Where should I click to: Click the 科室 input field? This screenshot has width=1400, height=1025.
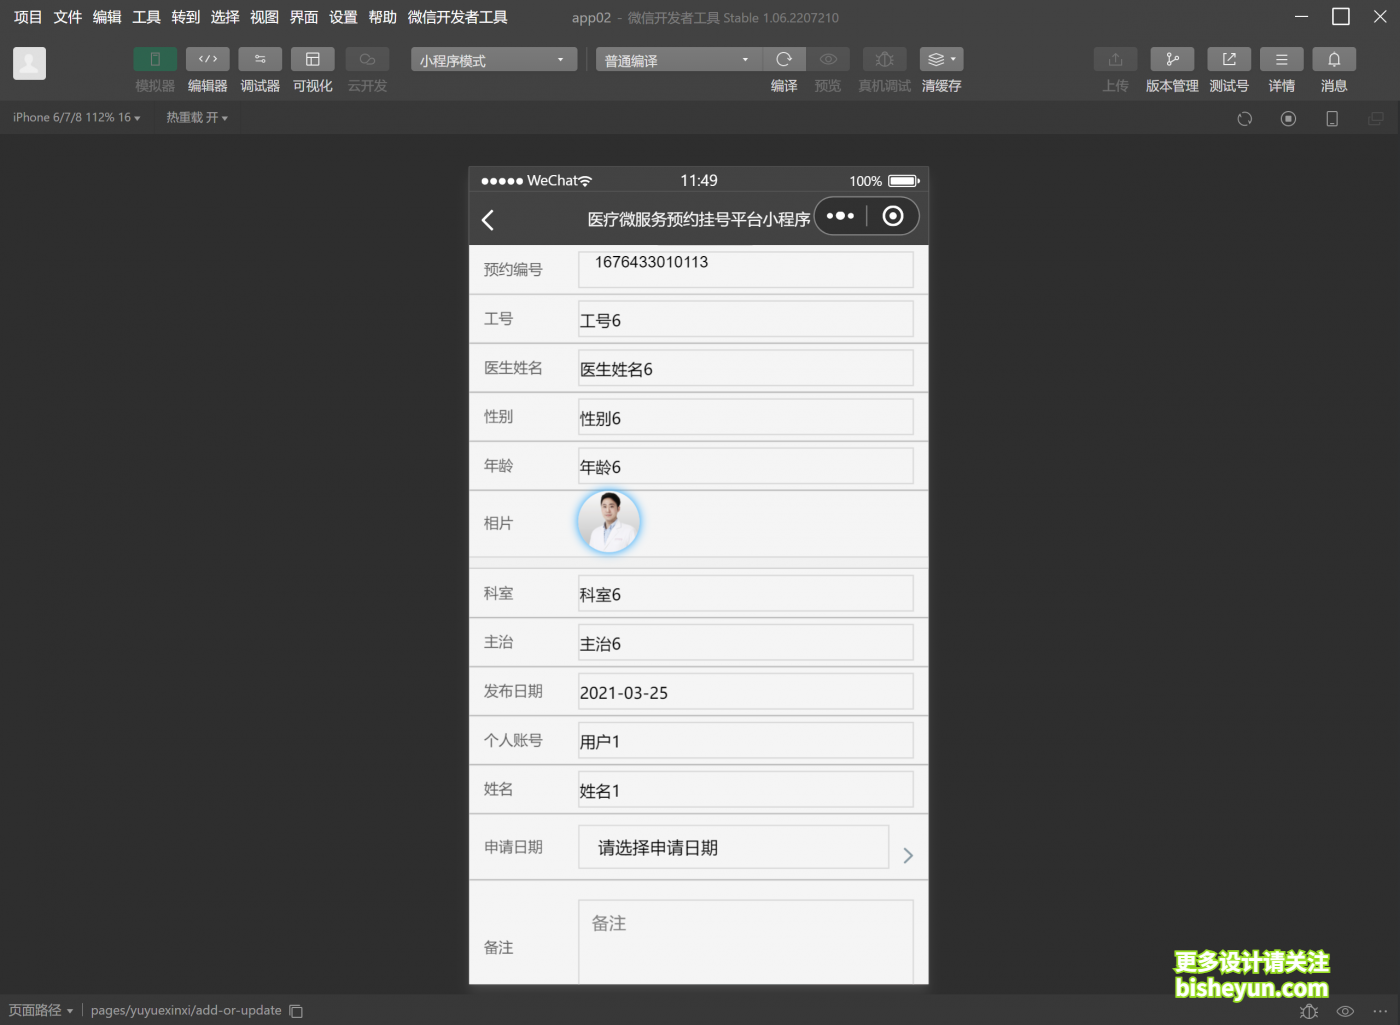tap(746, 593)
